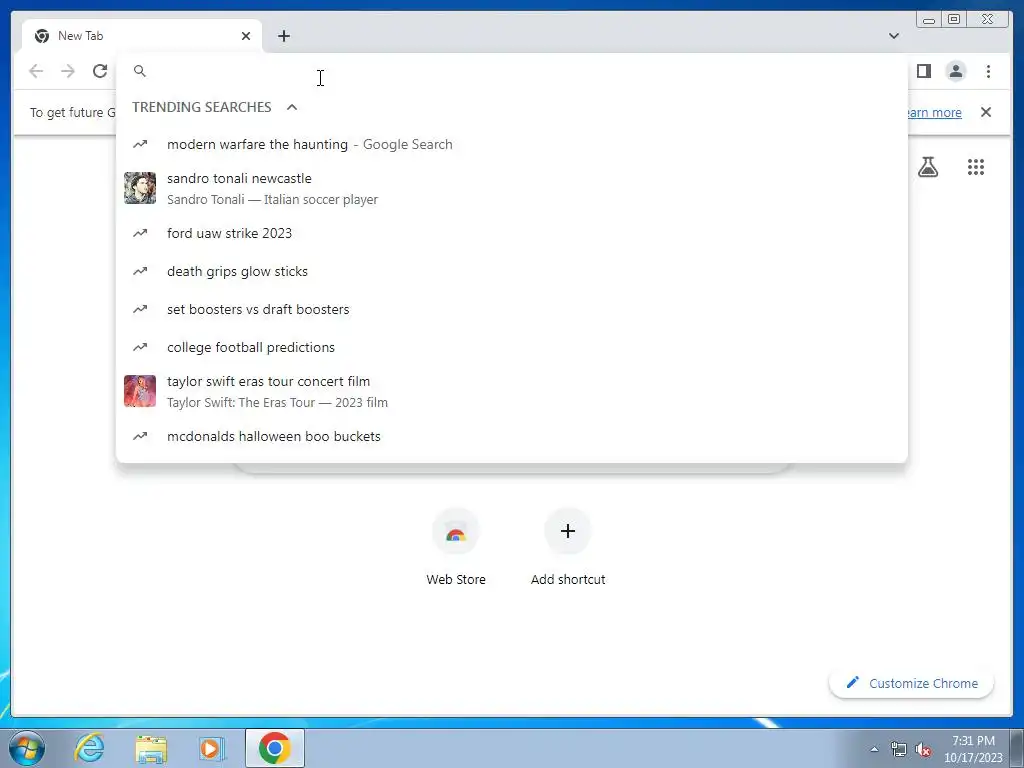Click the Chrome taskbar button
The width and height of the screenshot is (1024, 768).
(275, 748)
